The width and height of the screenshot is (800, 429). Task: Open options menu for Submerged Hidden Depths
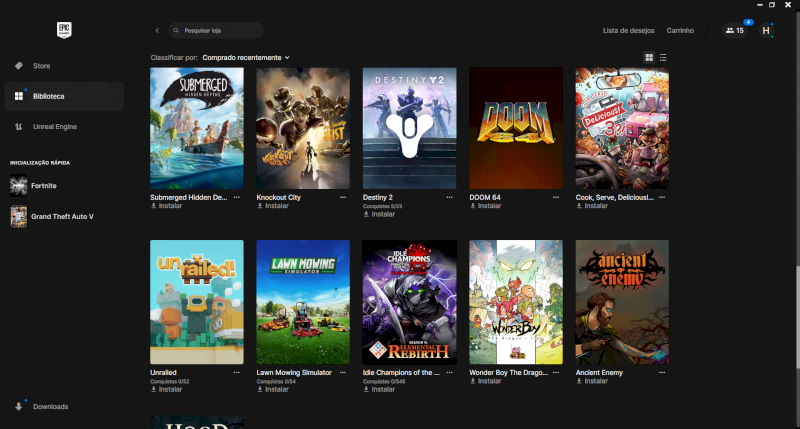click(x=237, y=197)
